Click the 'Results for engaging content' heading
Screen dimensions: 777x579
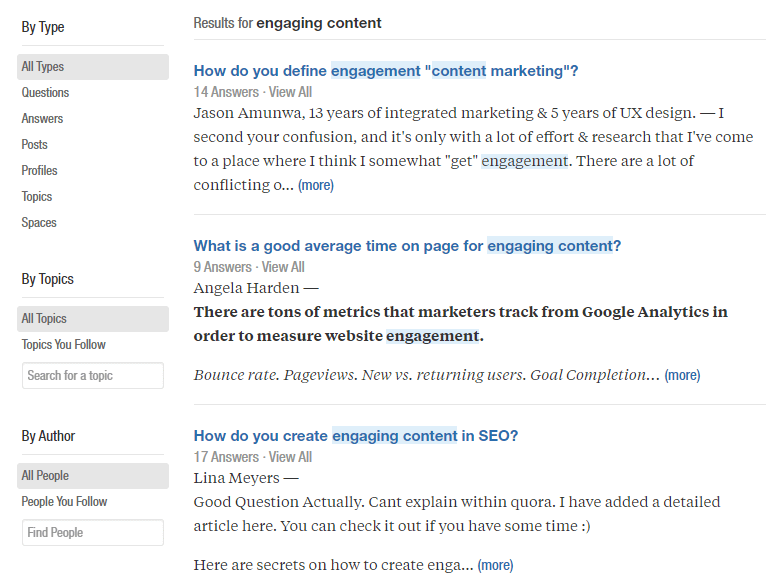[287, 23]
